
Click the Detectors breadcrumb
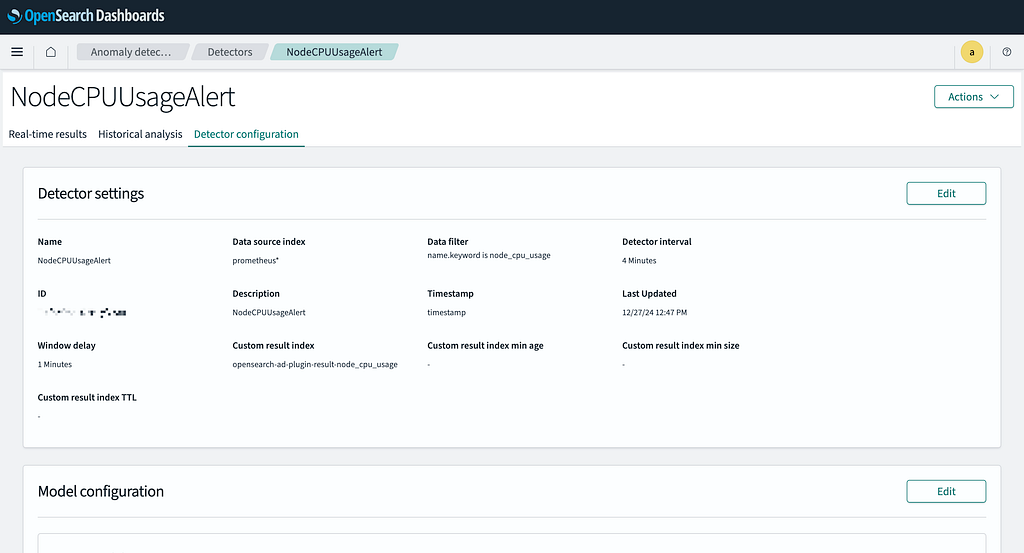pos(230,52)
